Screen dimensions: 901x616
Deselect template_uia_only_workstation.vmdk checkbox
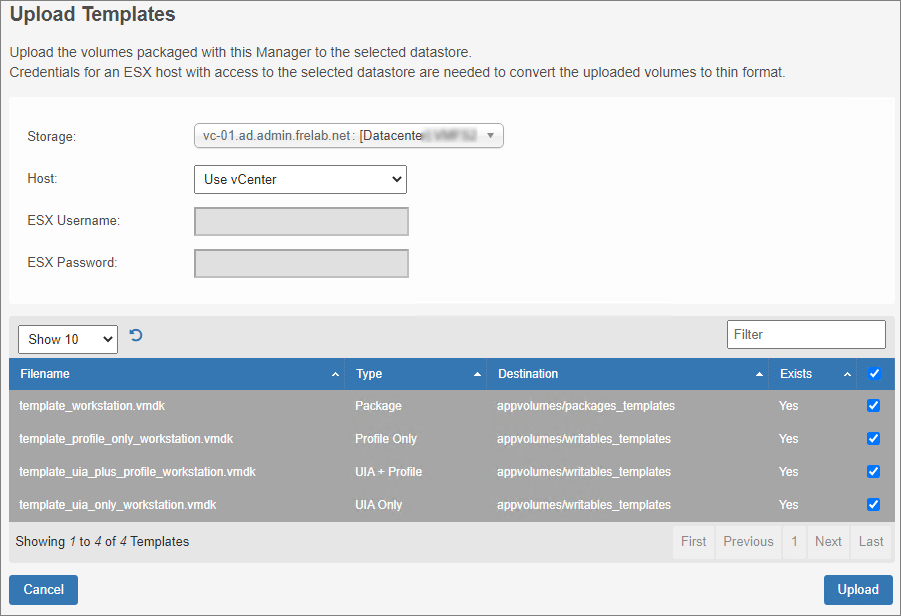[x=873, y=505]
